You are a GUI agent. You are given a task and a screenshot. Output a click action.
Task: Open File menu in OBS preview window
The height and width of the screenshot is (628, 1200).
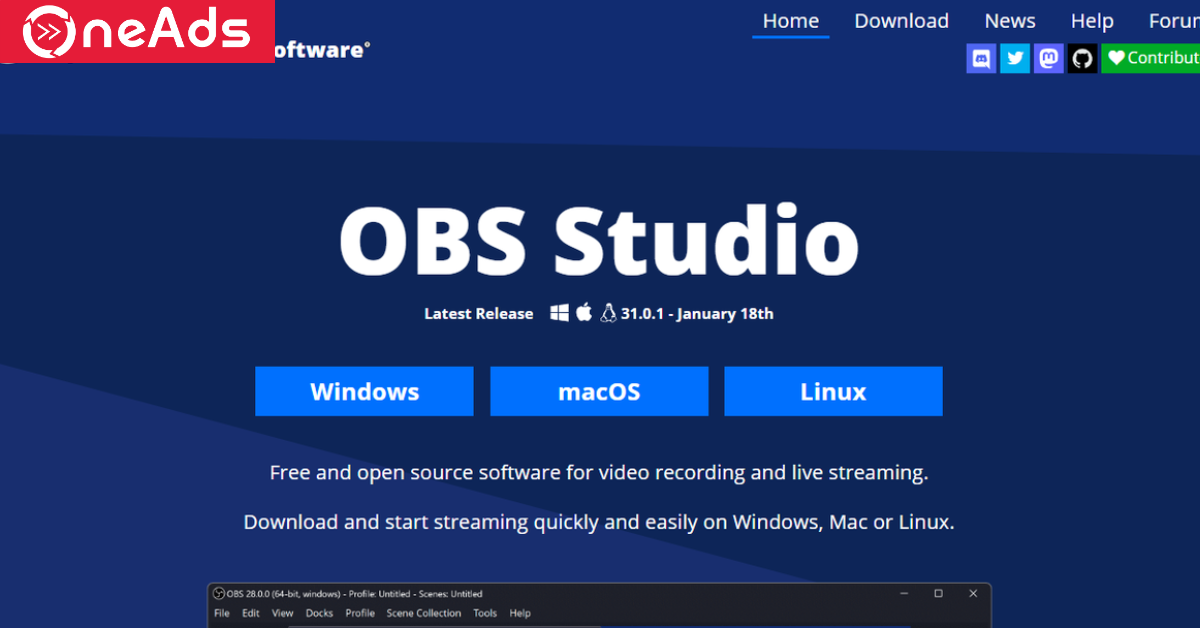[x=222, y=613]
